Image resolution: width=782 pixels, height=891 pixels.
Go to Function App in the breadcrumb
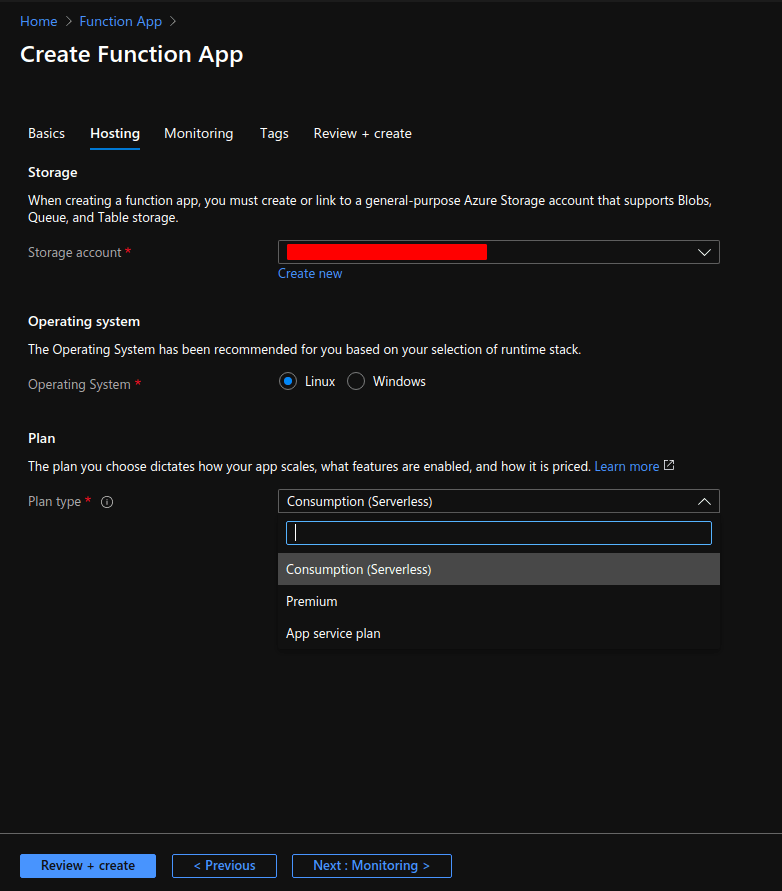click(x=120, y=21)
